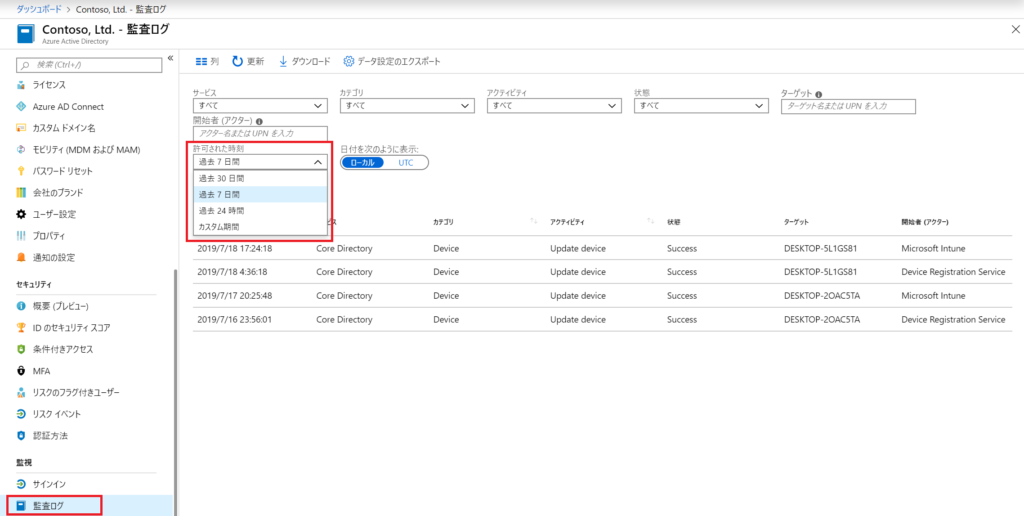Click the リスクのフラグ付きユーザー icon
1024x516 pixels.
[x=21, y=393]
